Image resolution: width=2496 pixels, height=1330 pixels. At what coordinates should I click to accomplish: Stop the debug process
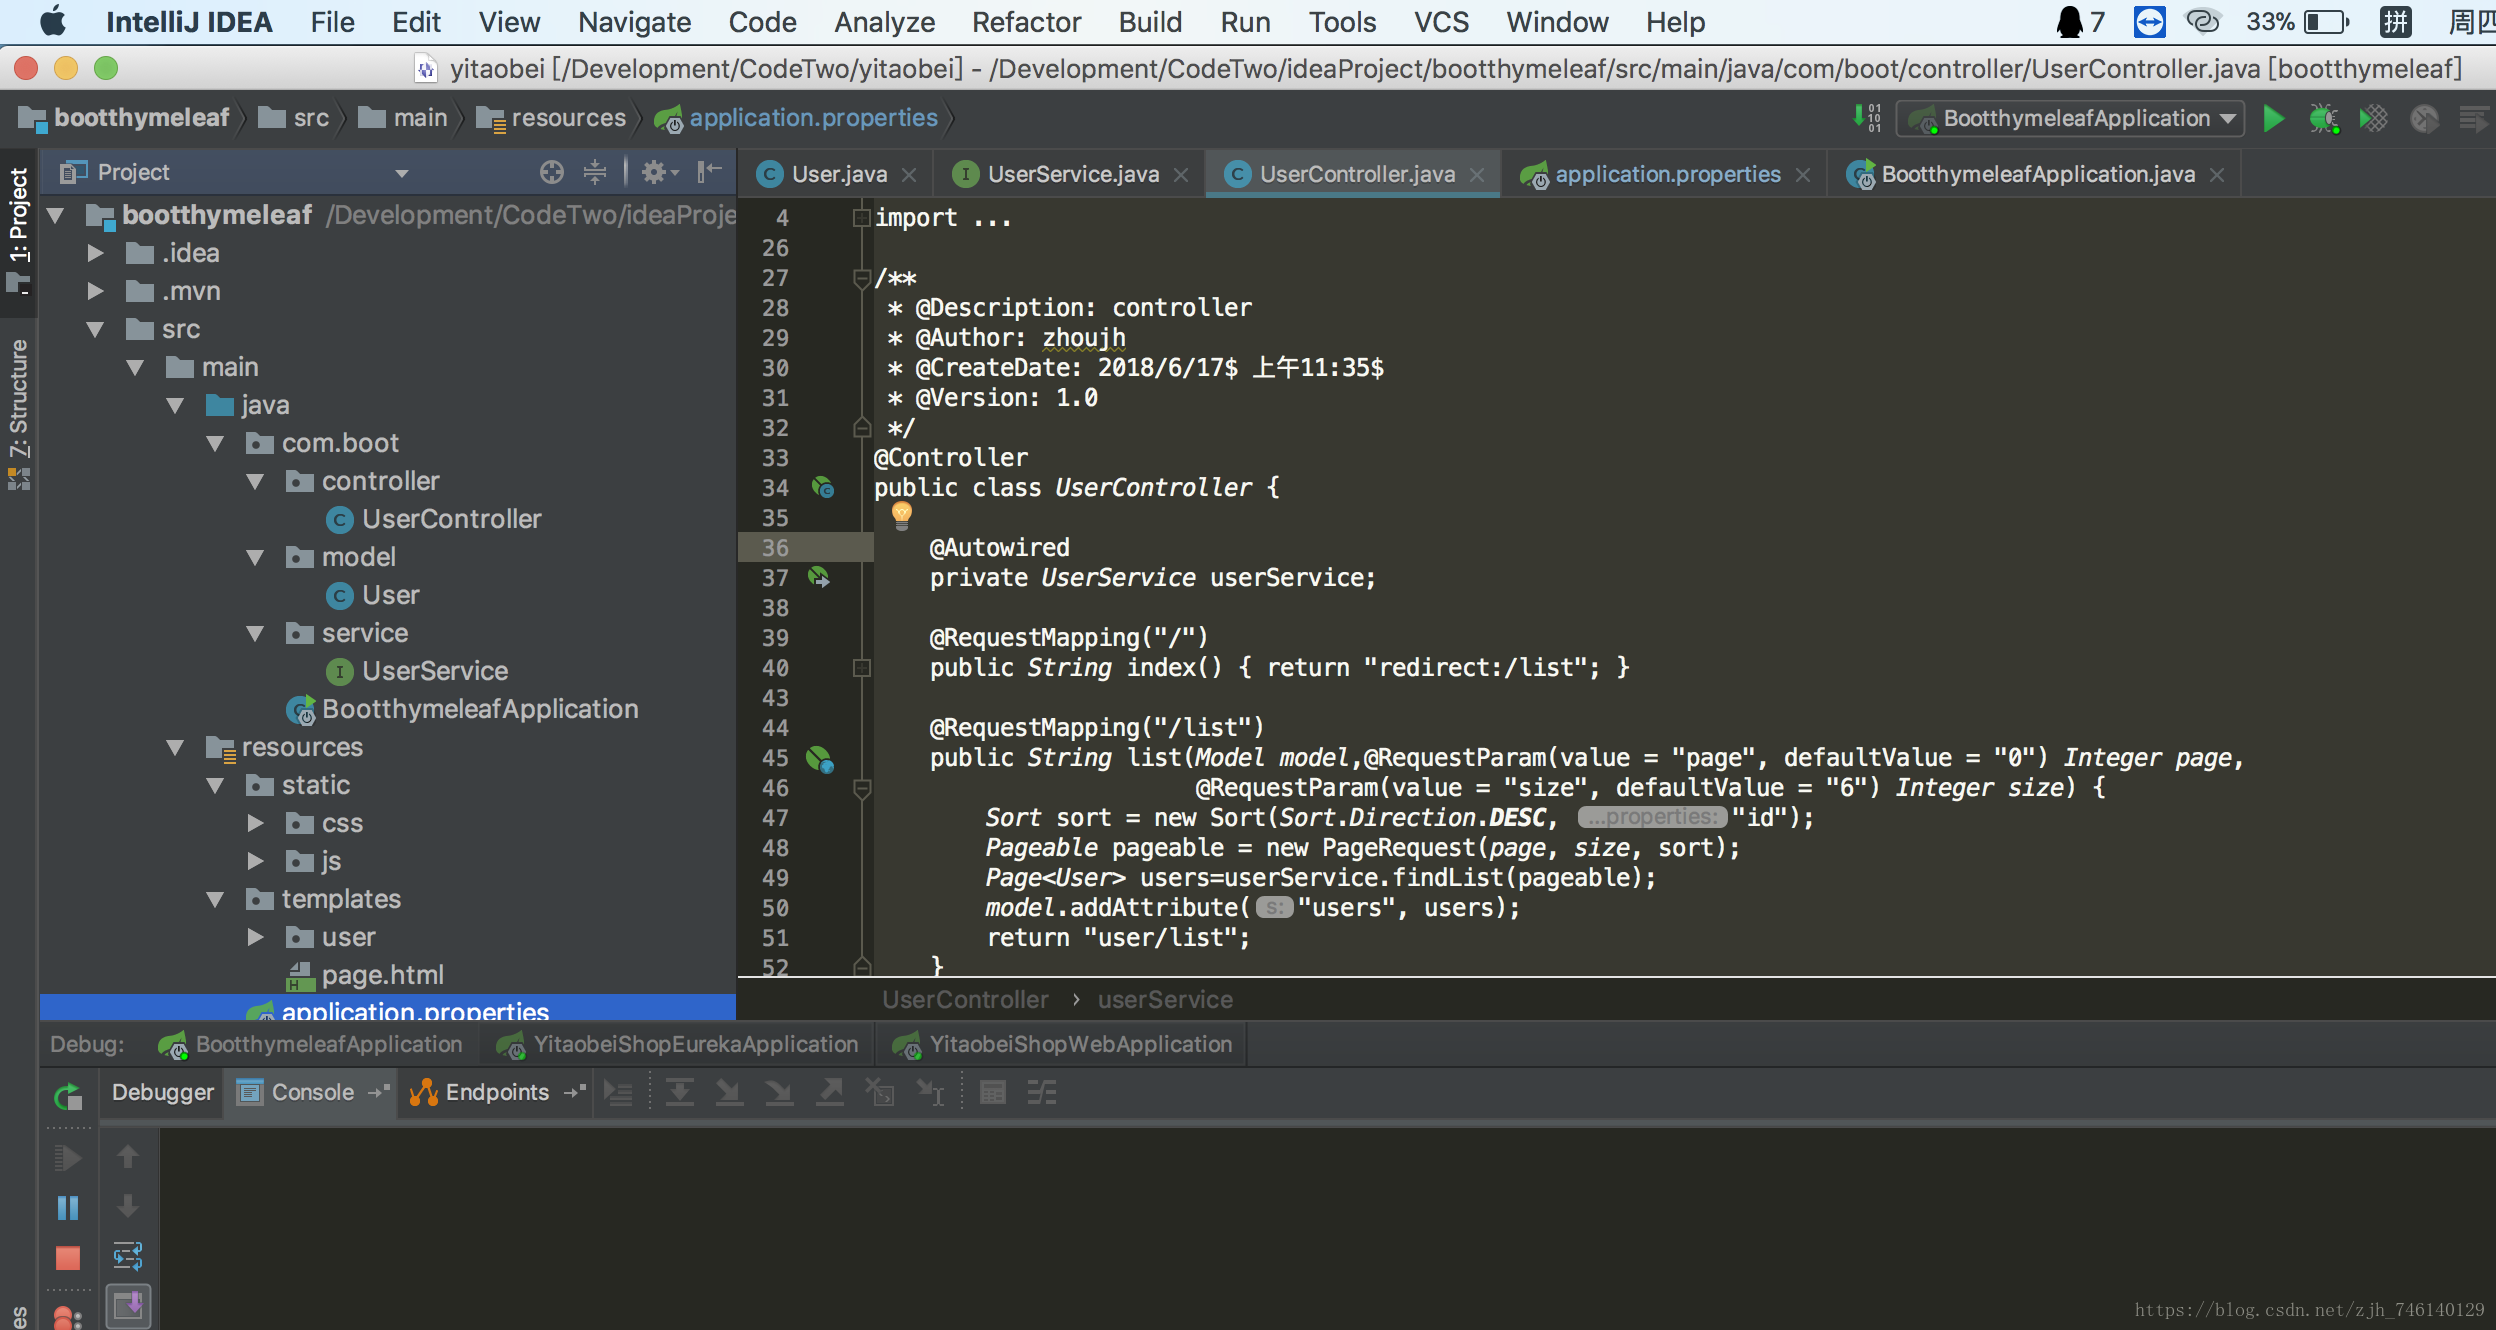[x=68, y=1258]
